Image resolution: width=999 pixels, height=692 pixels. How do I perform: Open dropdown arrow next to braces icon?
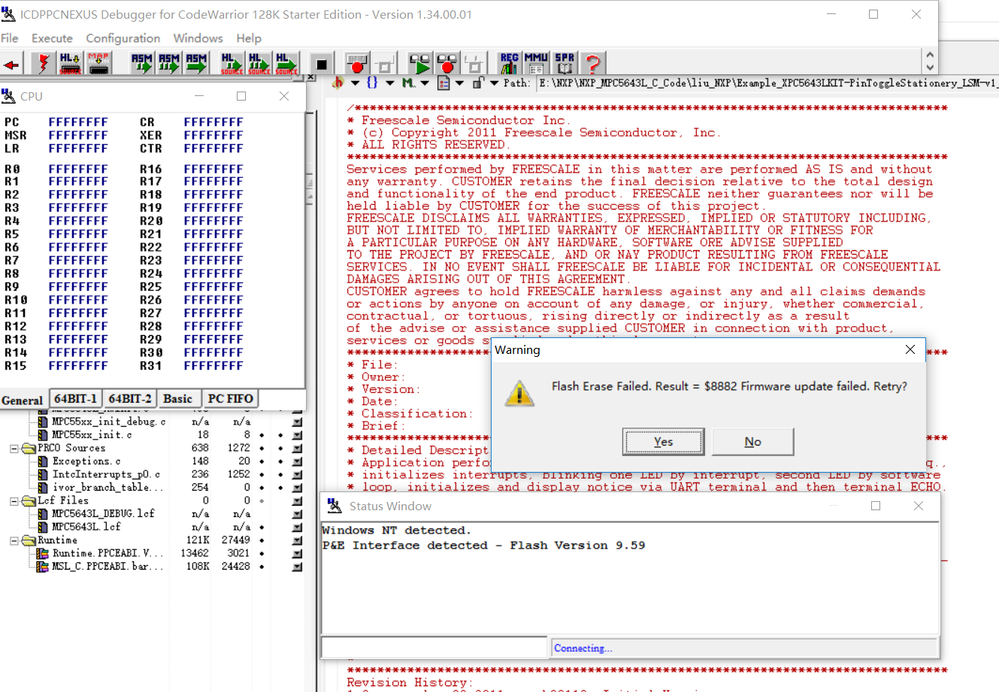(390, 83)
